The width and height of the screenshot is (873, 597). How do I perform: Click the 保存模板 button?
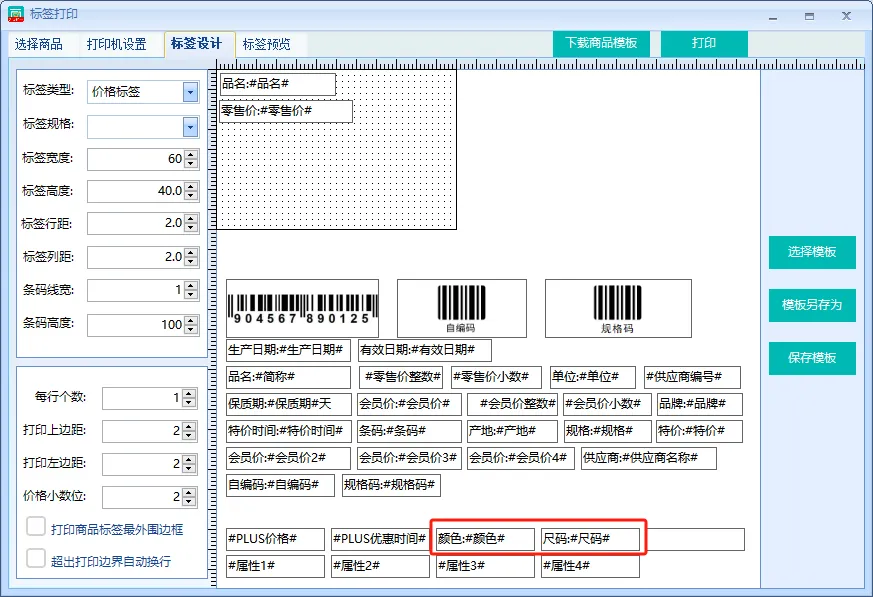[811, 358]
